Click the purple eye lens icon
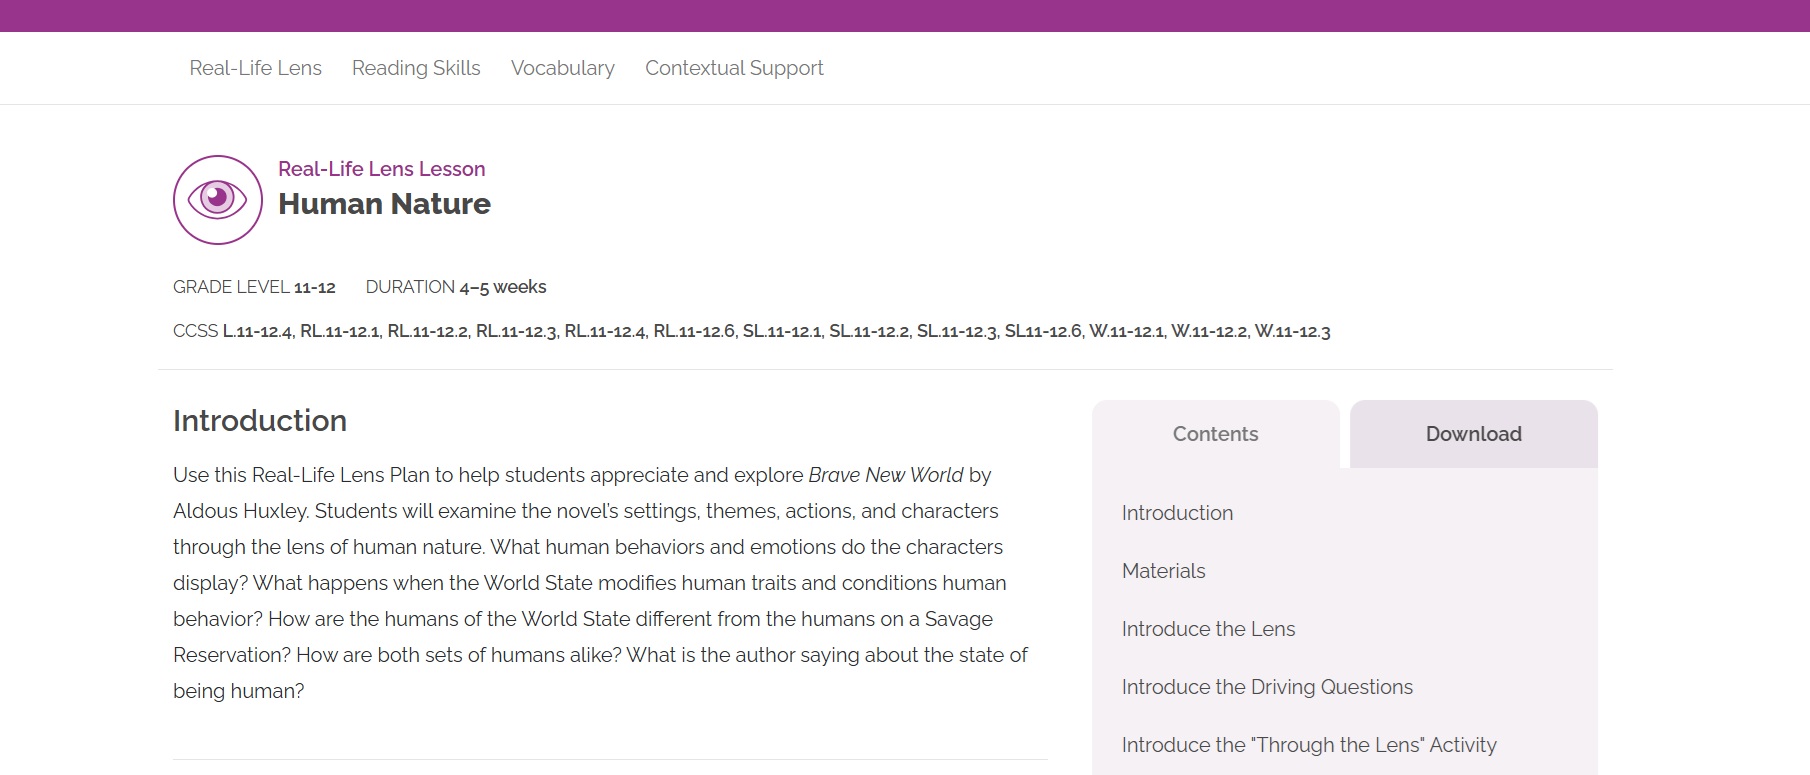This screenshot has width=1810, height=775. (217, 200)
